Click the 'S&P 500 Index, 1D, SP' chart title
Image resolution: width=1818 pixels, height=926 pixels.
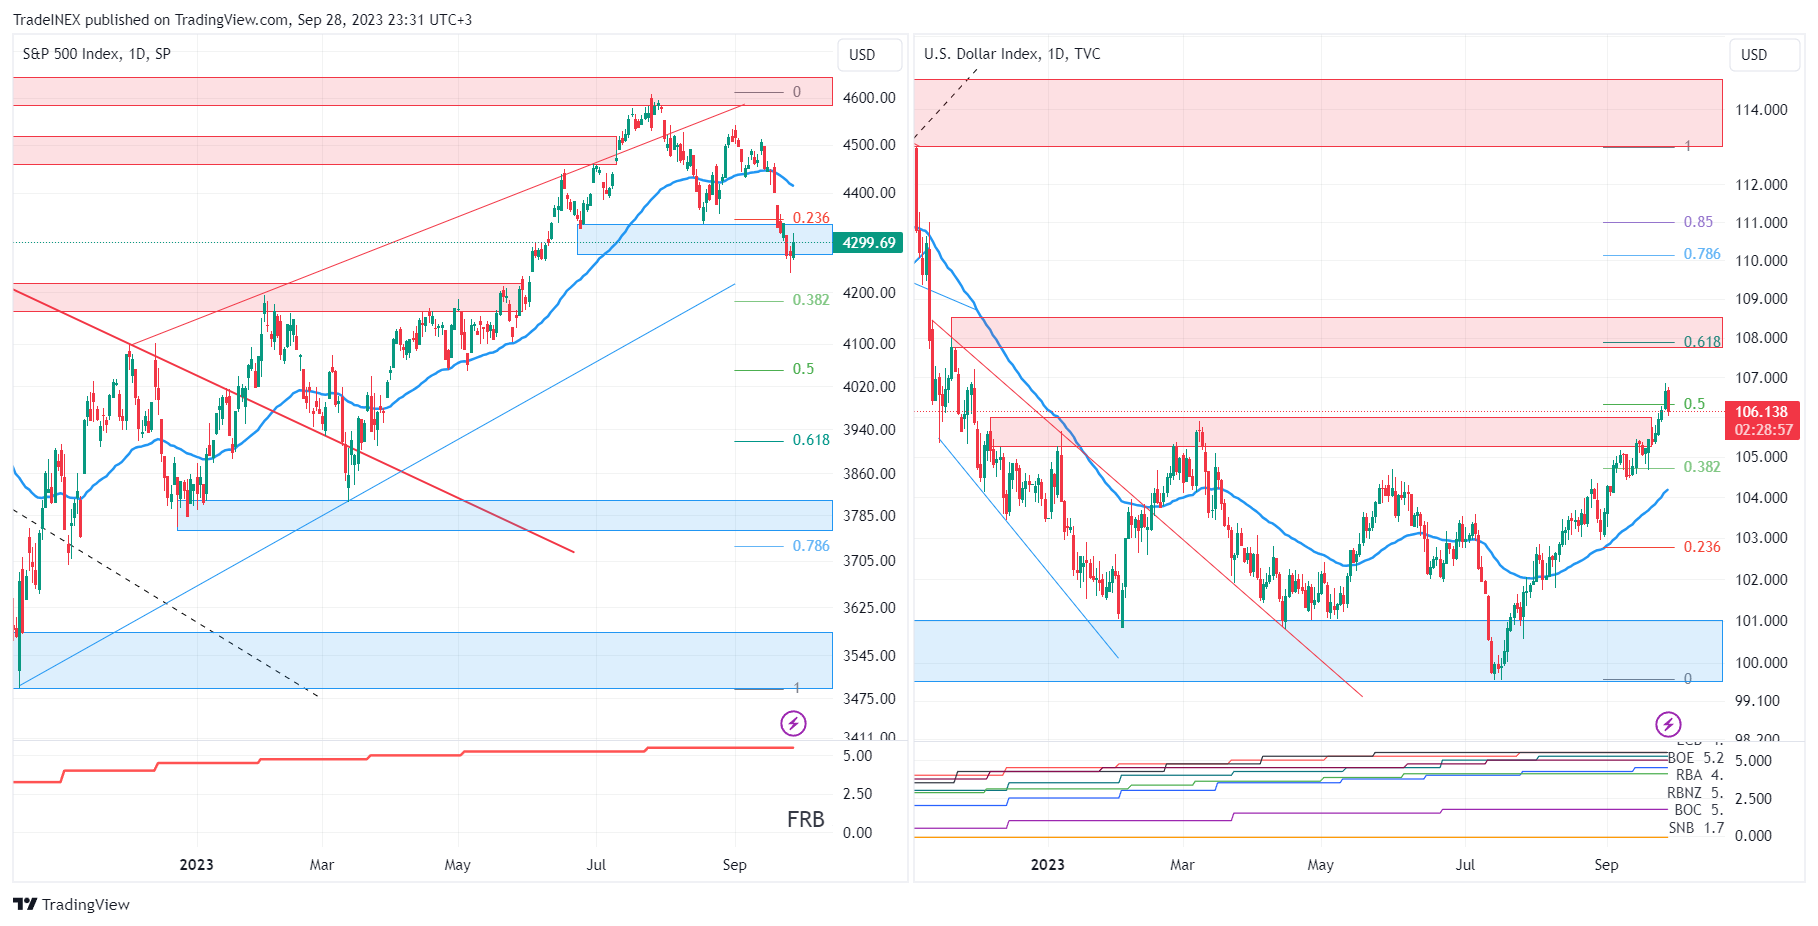[x=97, y=54]
